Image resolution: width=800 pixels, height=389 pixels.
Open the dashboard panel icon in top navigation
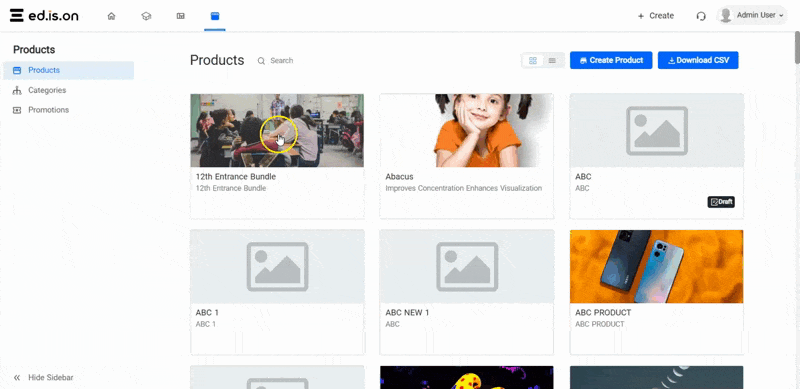pos(181,16)
